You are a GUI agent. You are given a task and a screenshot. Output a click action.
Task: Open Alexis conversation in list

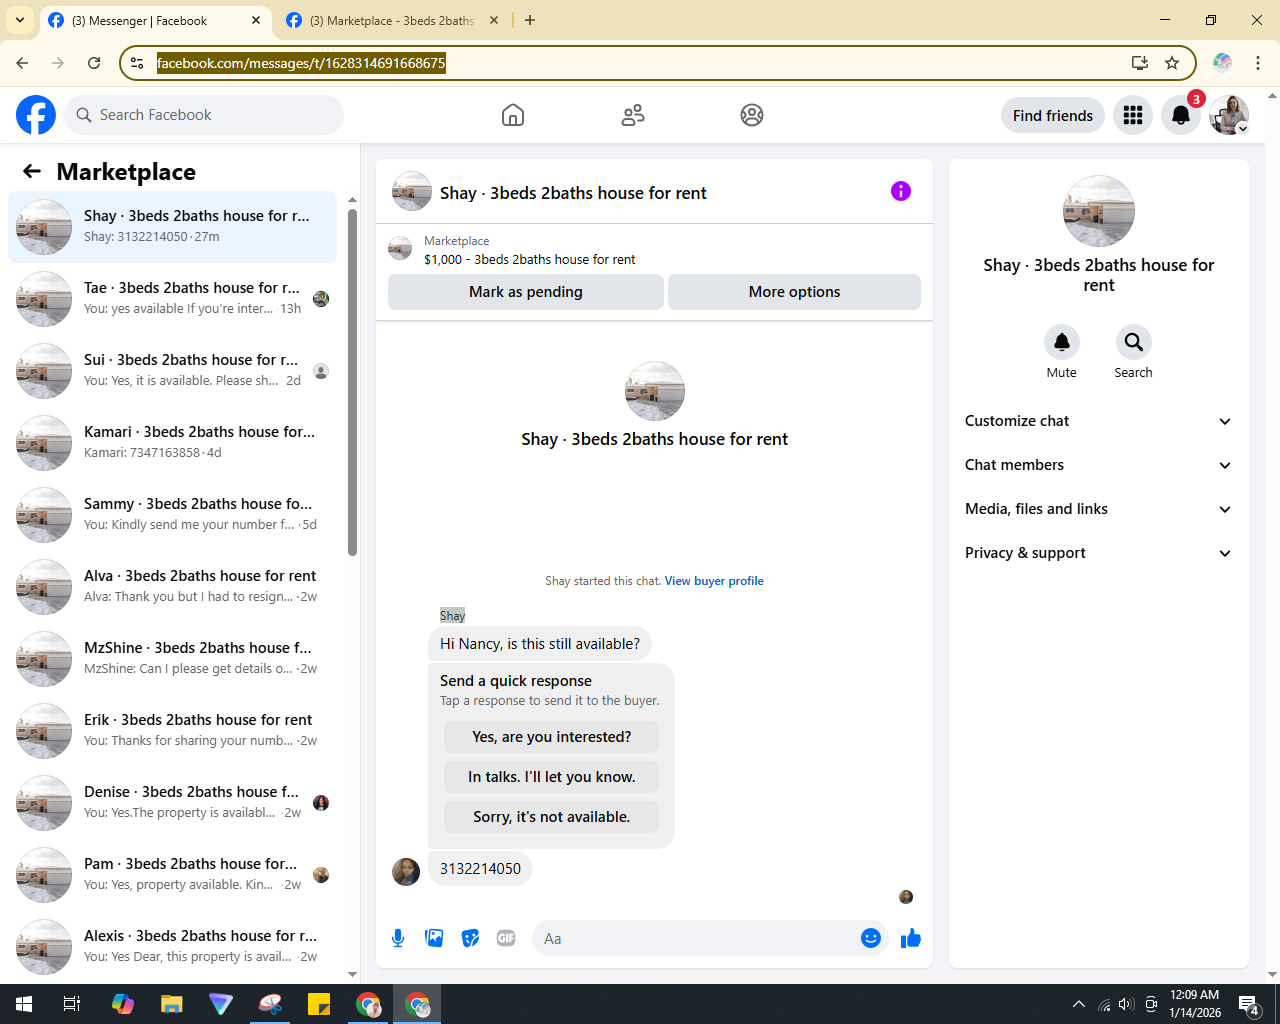pos(173,947)
